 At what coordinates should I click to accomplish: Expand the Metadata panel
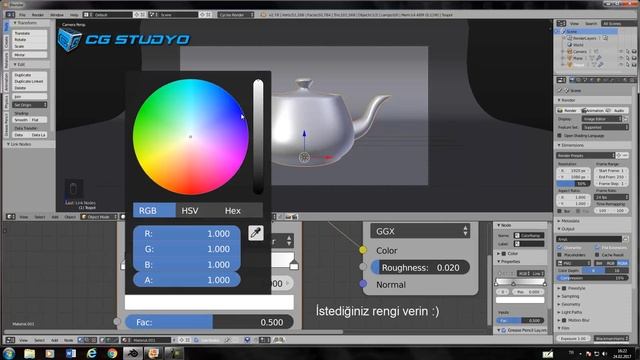point(570,221)
